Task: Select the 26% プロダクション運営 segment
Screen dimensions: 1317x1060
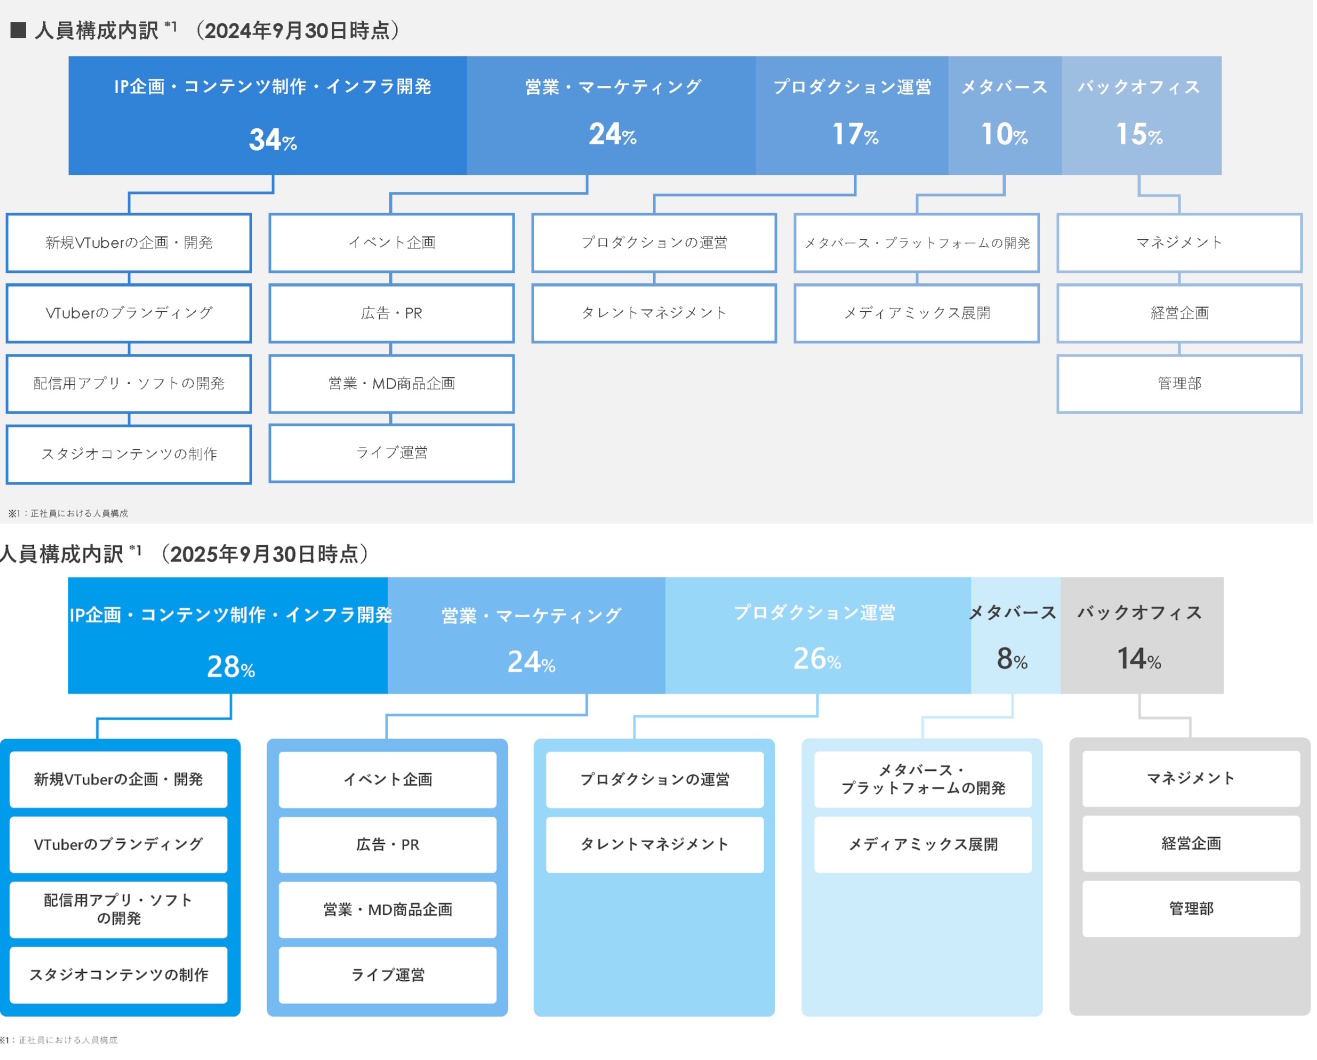Action: pyautogui.click(x=817, y=636)
